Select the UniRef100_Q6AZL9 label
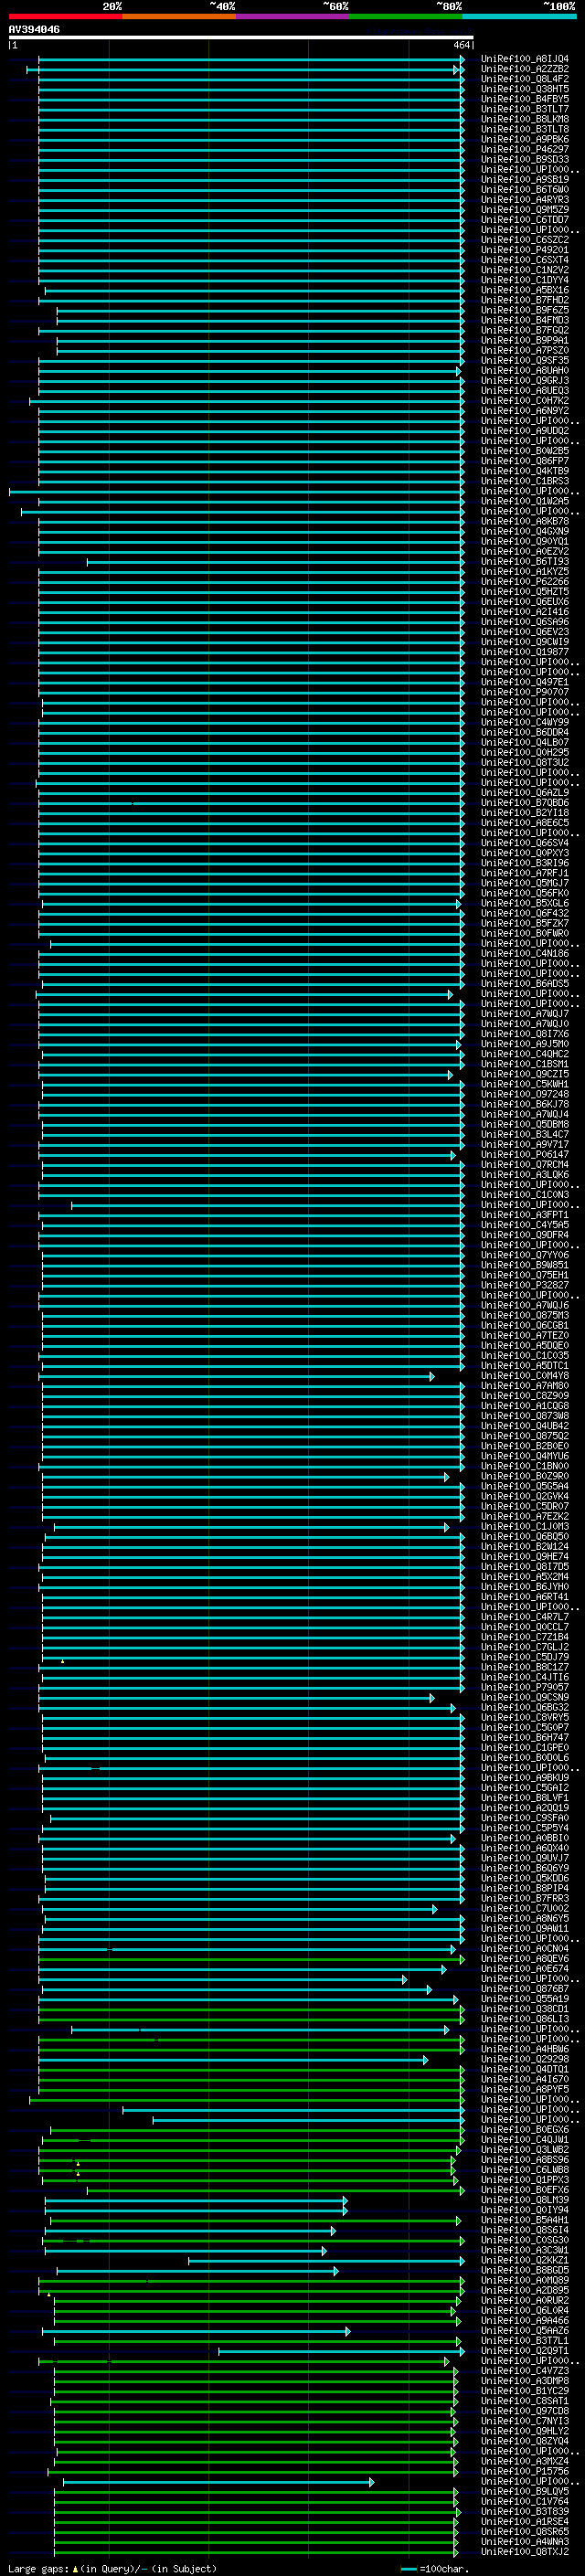Screen dimensions: 585x2576 point(524,793)
